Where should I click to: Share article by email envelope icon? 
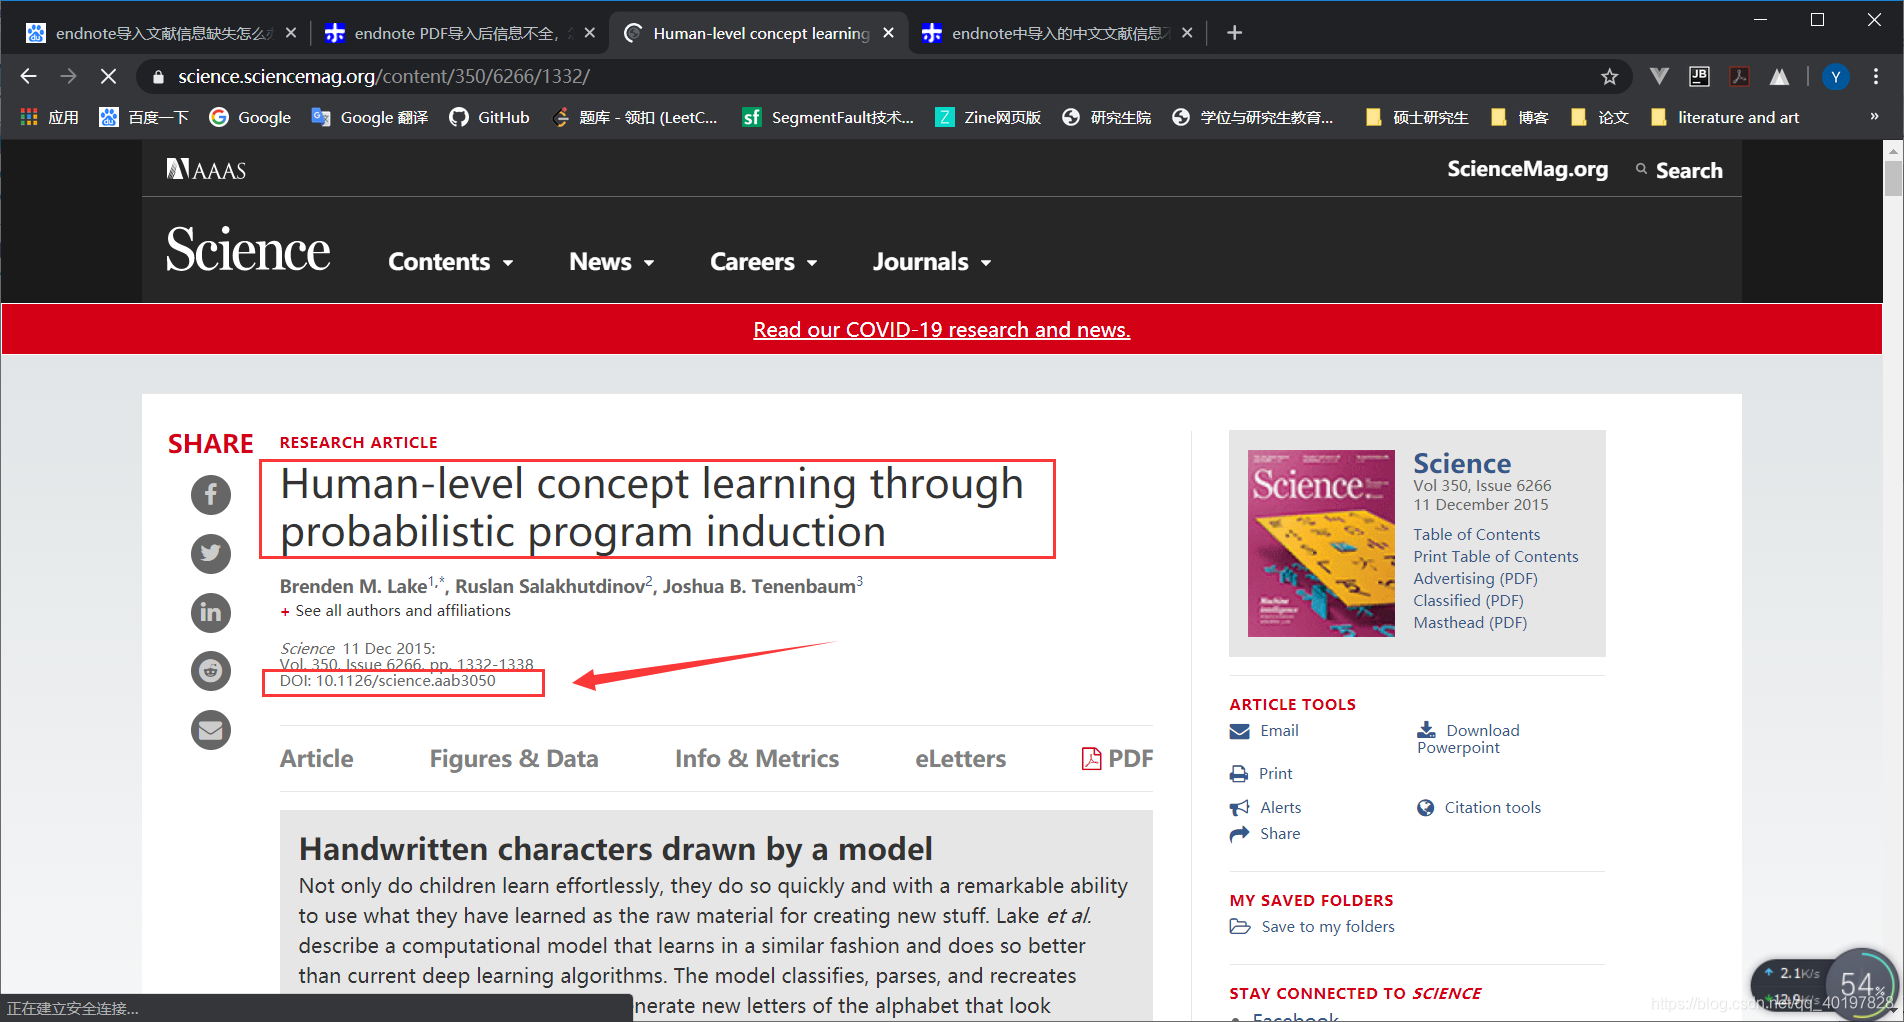click(x=211, y=730)
